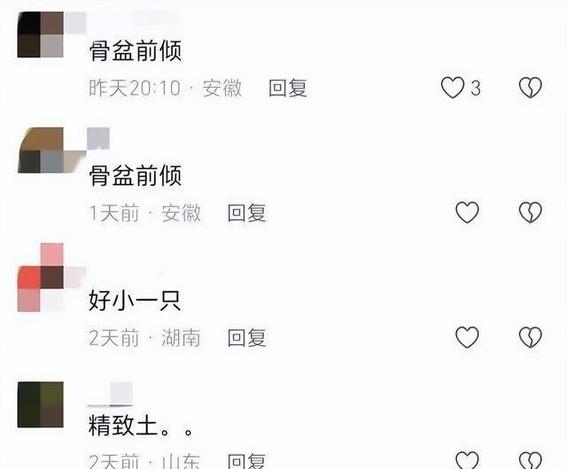Reply to the 1天前 安徽 comment

(247, 213)
